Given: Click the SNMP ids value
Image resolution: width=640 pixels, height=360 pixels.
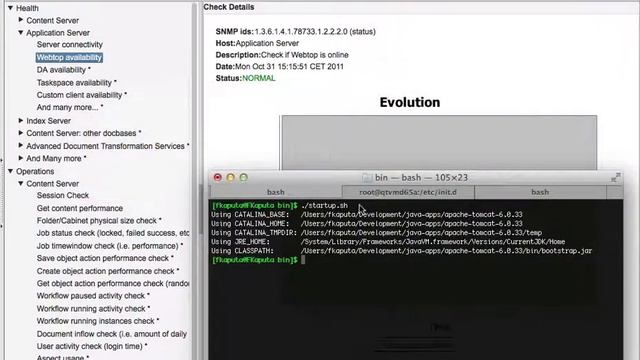Looking at the screenshot, I should click(x=315, y=31).
